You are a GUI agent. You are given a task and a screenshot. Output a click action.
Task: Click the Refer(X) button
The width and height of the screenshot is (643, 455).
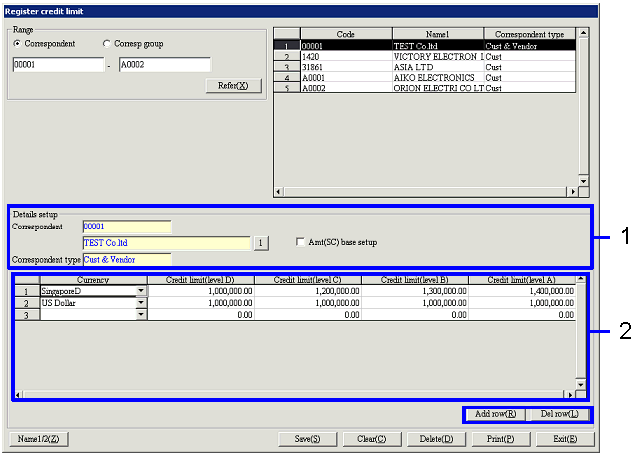(x=239, y=86)
